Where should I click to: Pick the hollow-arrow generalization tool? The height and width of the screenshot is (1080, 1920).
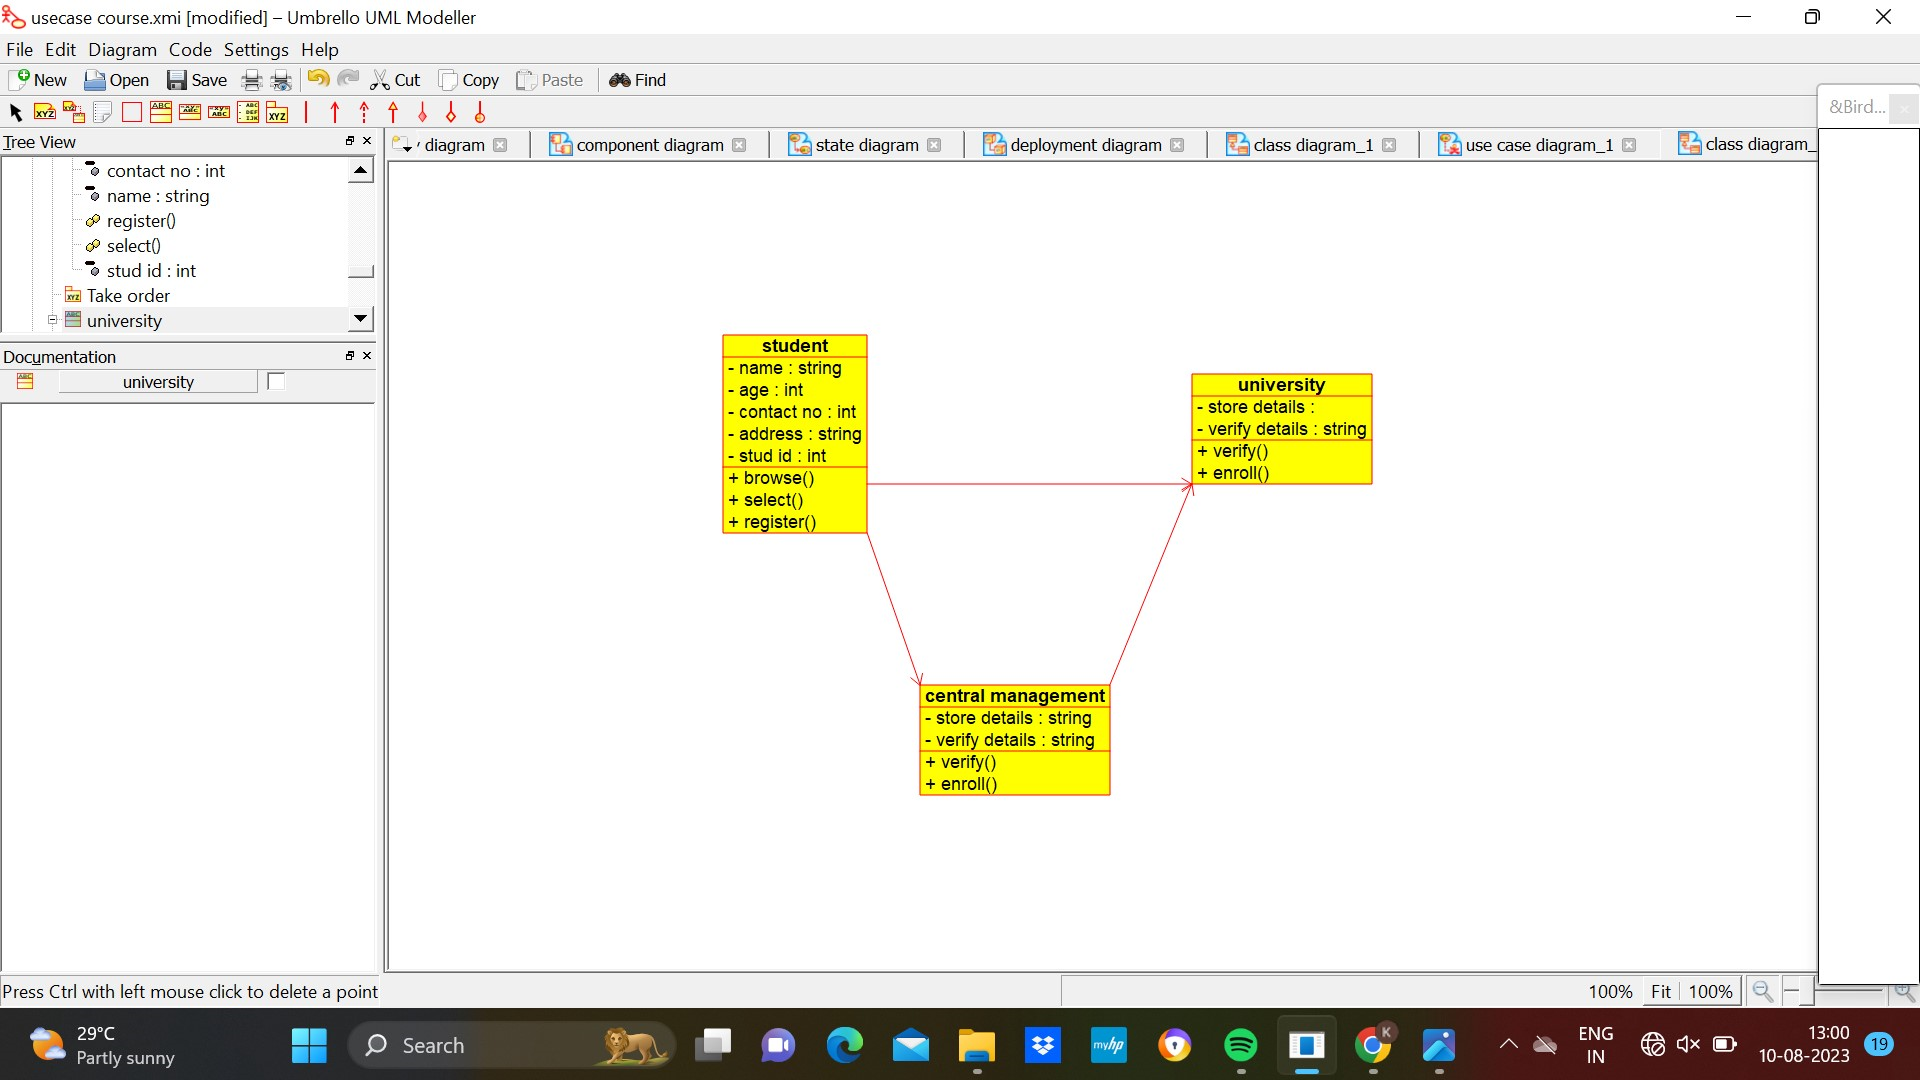[393, 113]
